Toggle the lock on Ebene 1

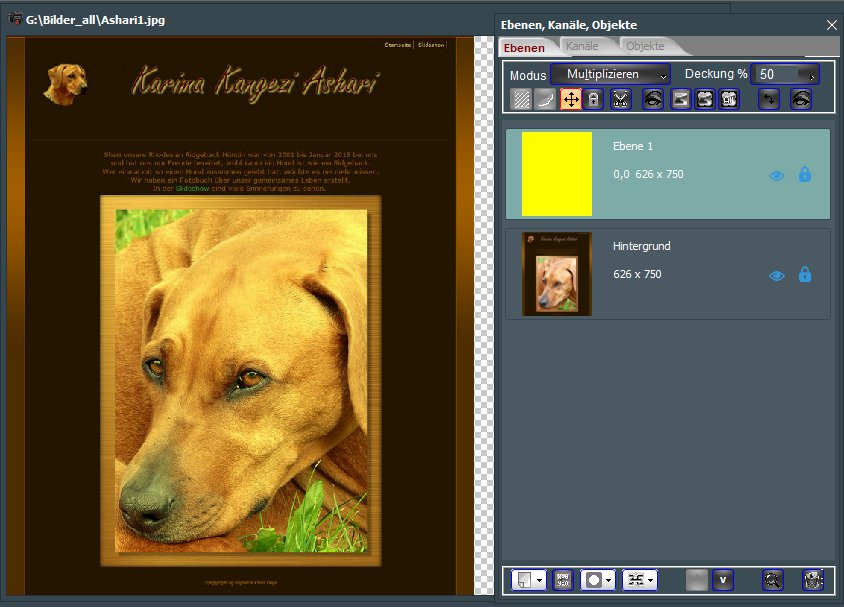click(805, 175)
